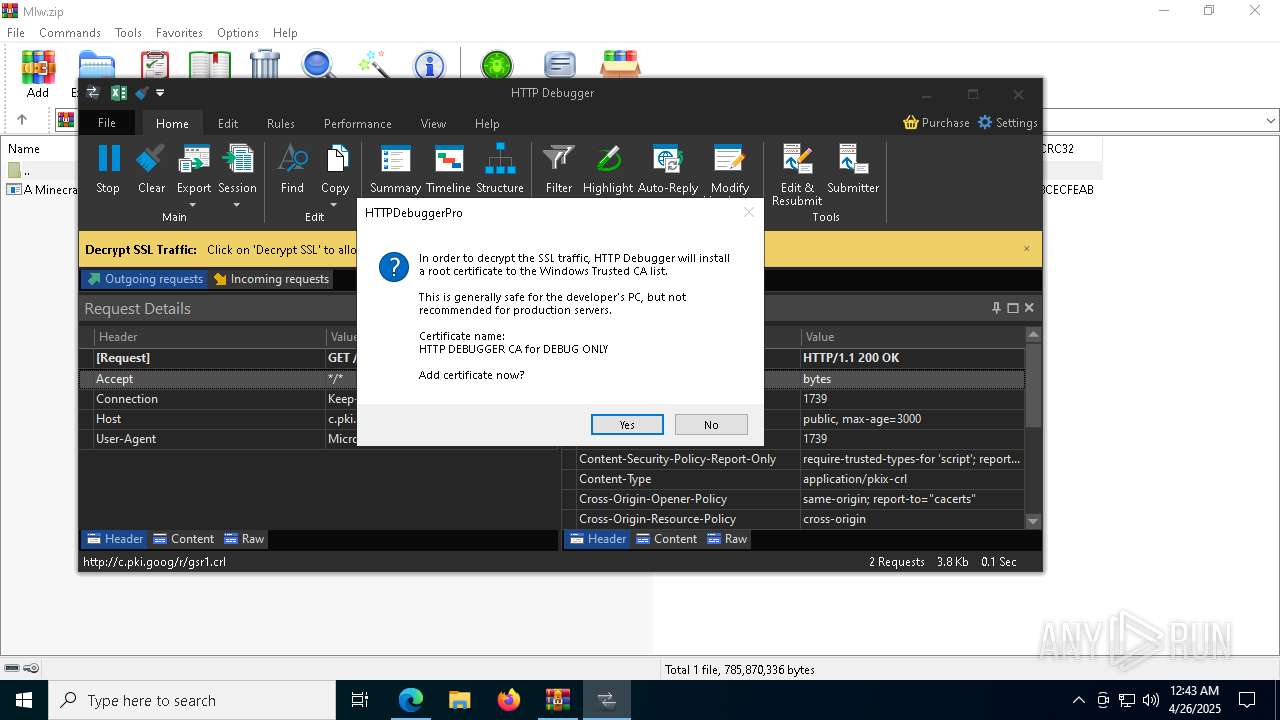Image resolution: width=1280 pixels, height=720 pixels.
Task: Select the Accept header row
Action: (318, 379)
